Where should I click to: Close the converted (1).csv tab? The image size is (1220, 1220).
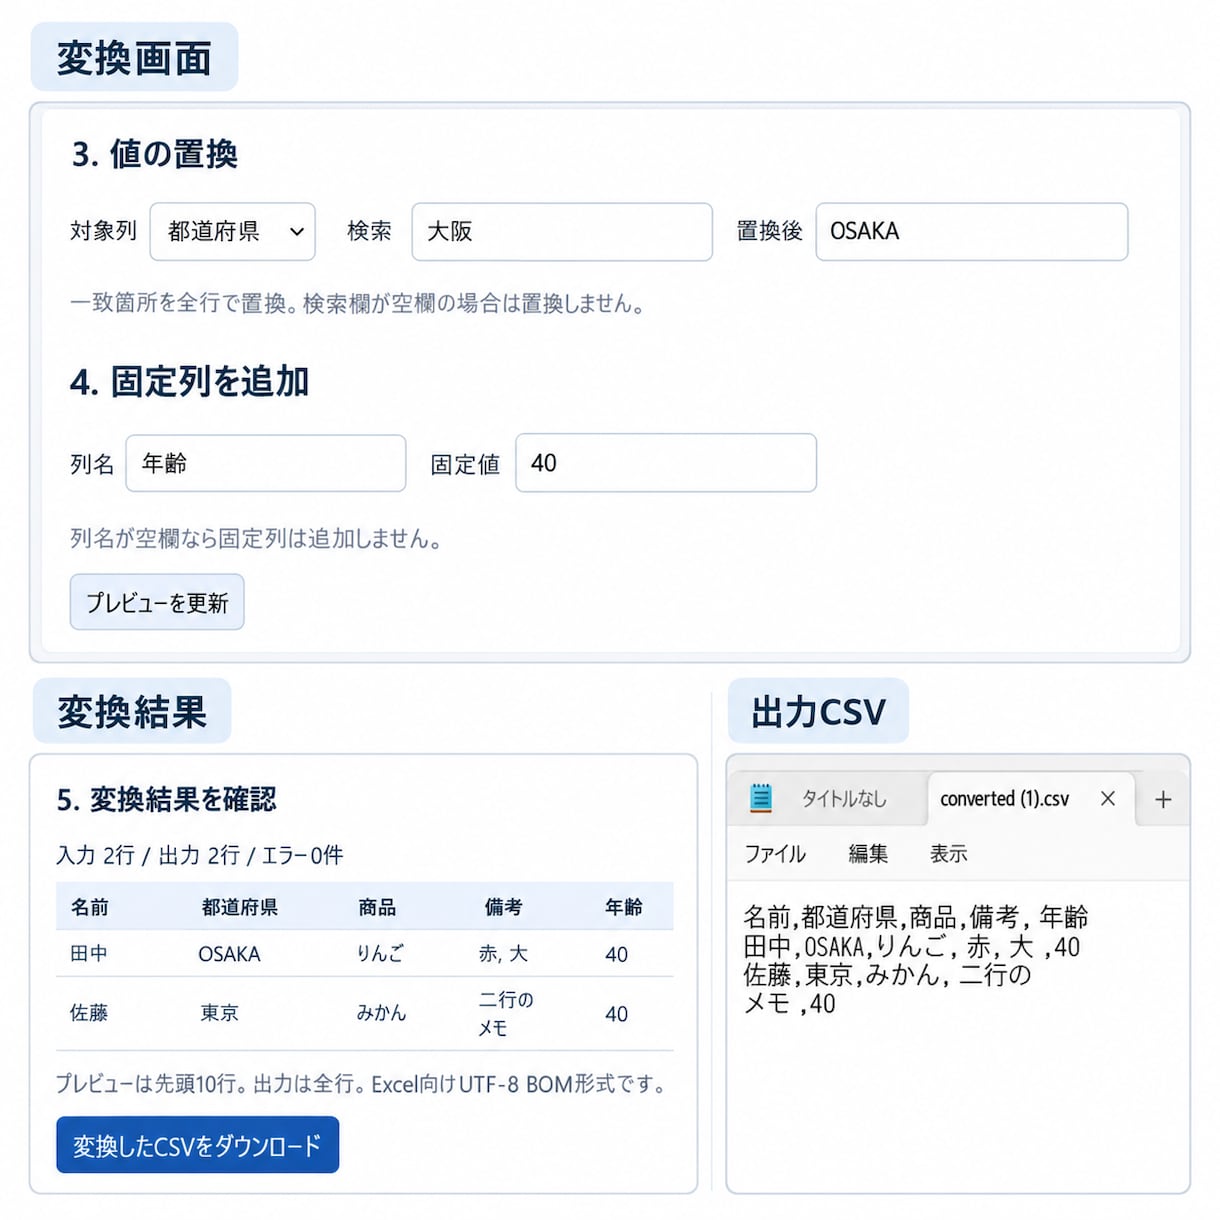tap(1108, 798)
